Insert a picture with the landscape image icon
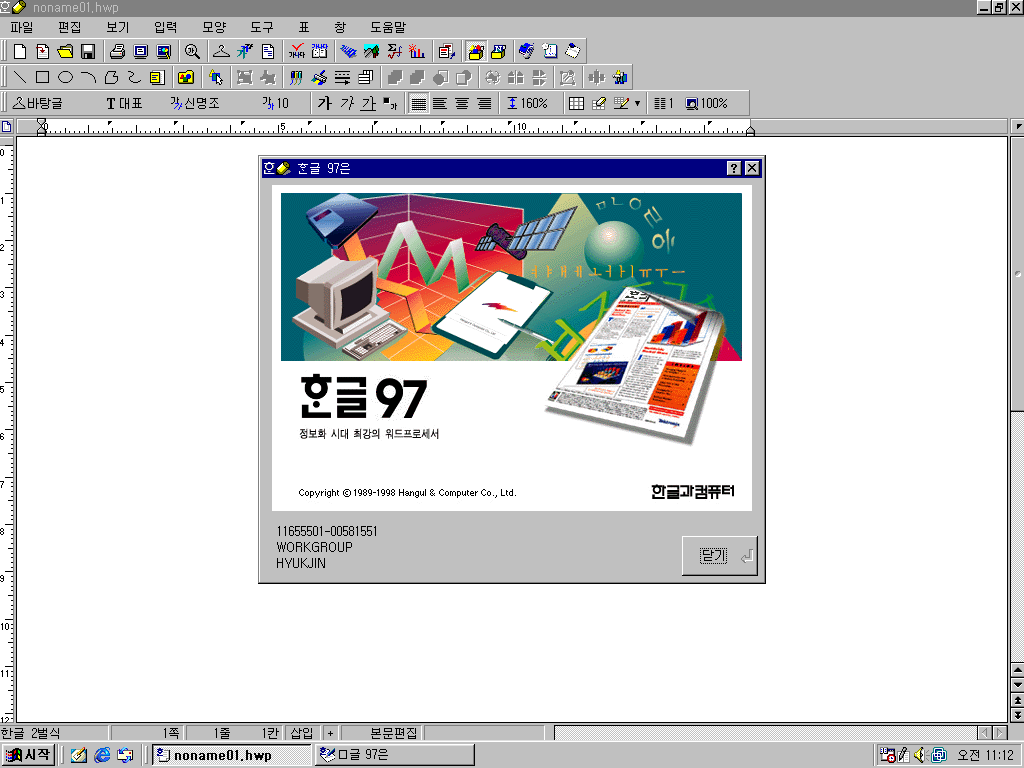The image size is (1024, 768). click(x=371, y=52)
